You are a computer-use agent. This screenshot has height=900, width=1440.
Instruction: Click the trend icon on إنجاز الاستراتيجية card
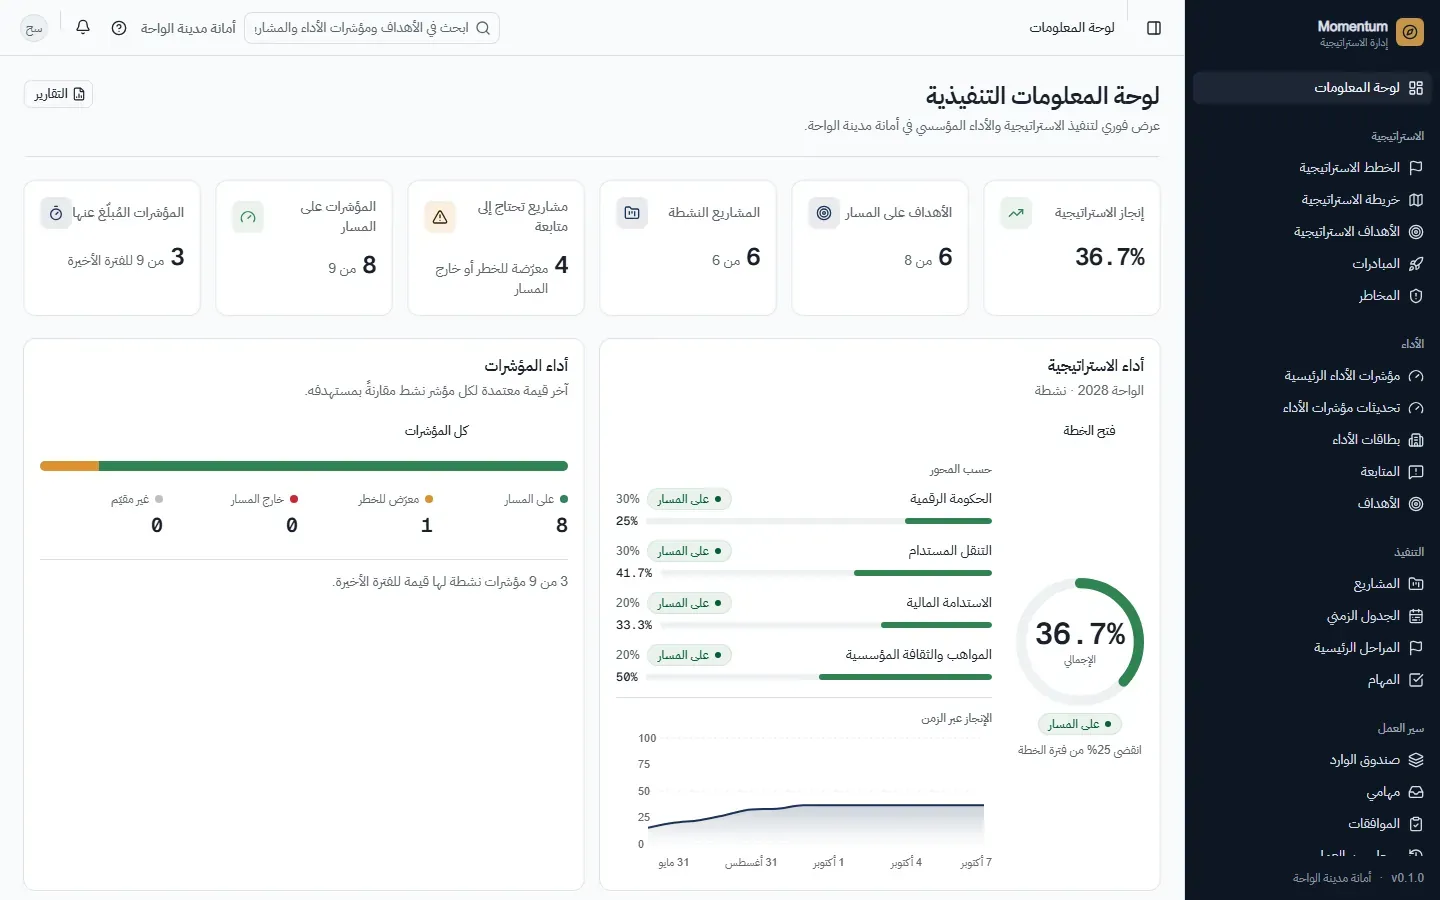(x=1016, y=213)
